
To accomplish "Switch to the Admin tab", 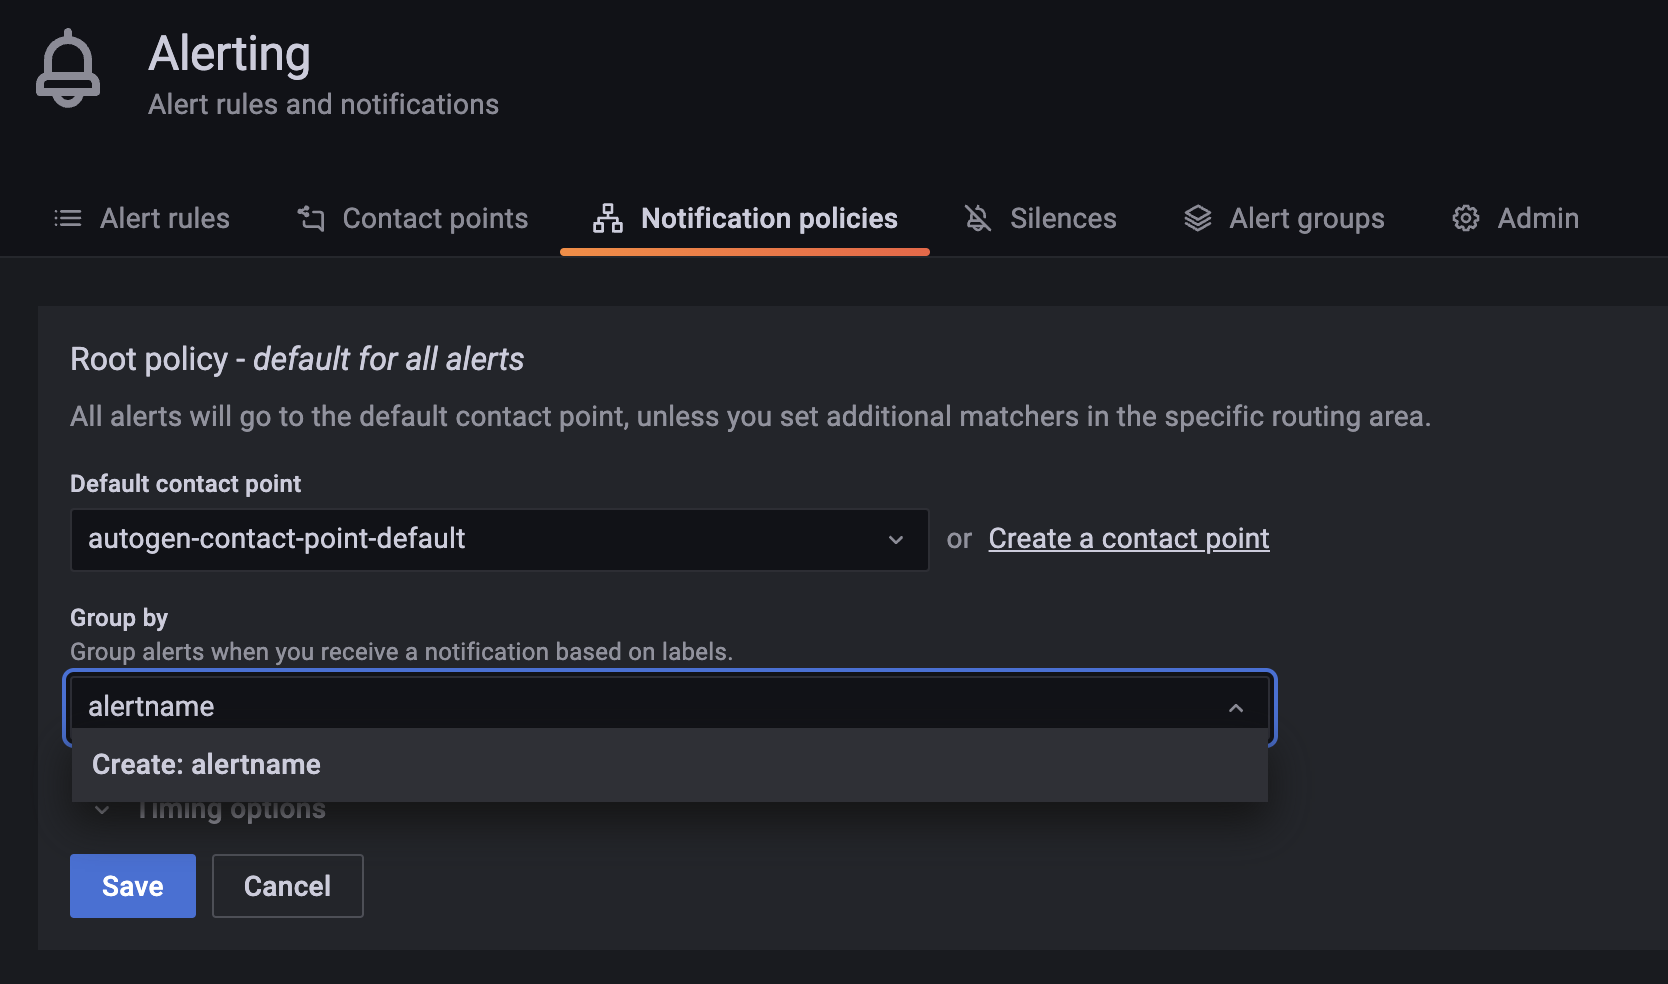I will click(1537, 218).
